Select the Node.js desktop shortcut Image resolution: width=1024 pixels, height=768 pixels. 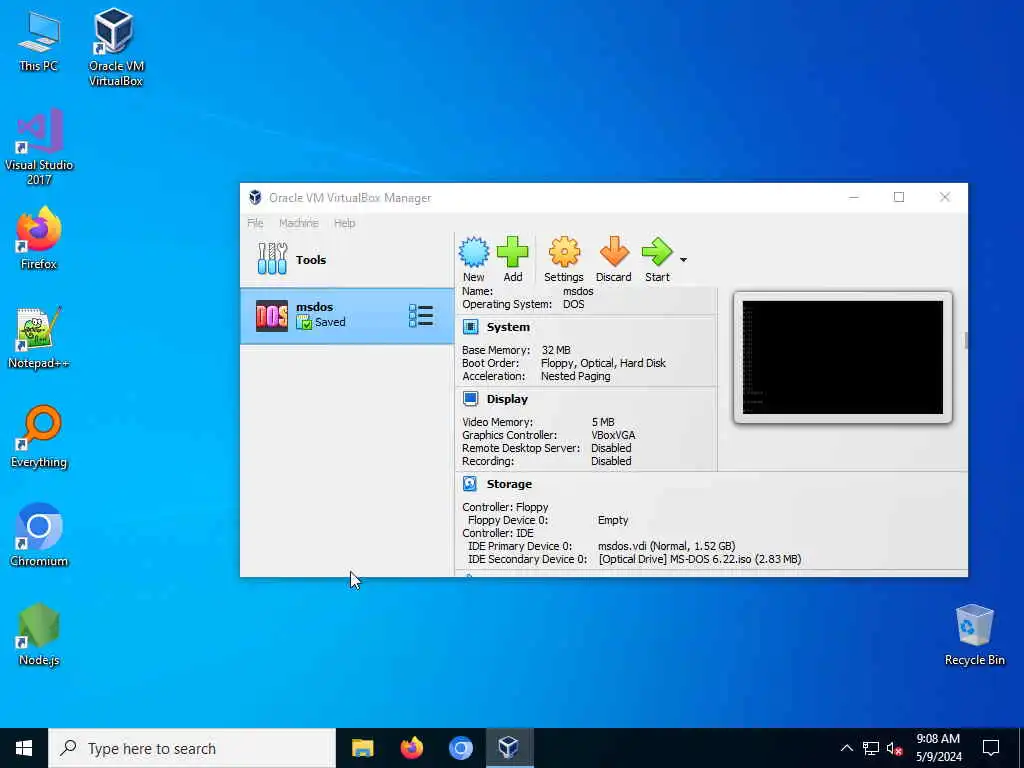[x=39, y=635]
